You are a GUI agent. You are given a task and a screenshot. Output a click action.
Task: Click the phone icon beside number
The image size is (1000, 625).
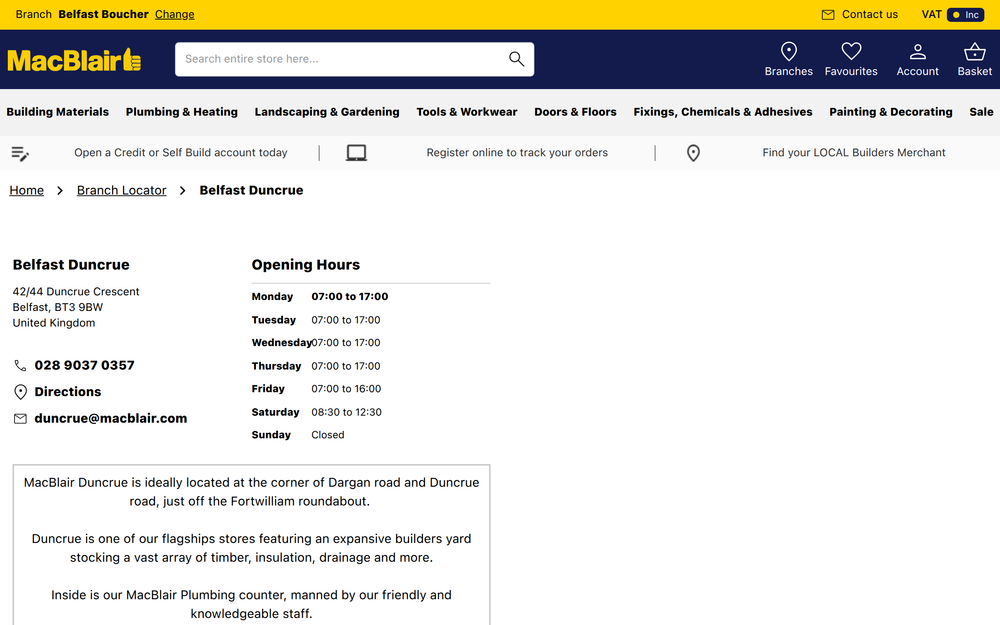(20, 365)
